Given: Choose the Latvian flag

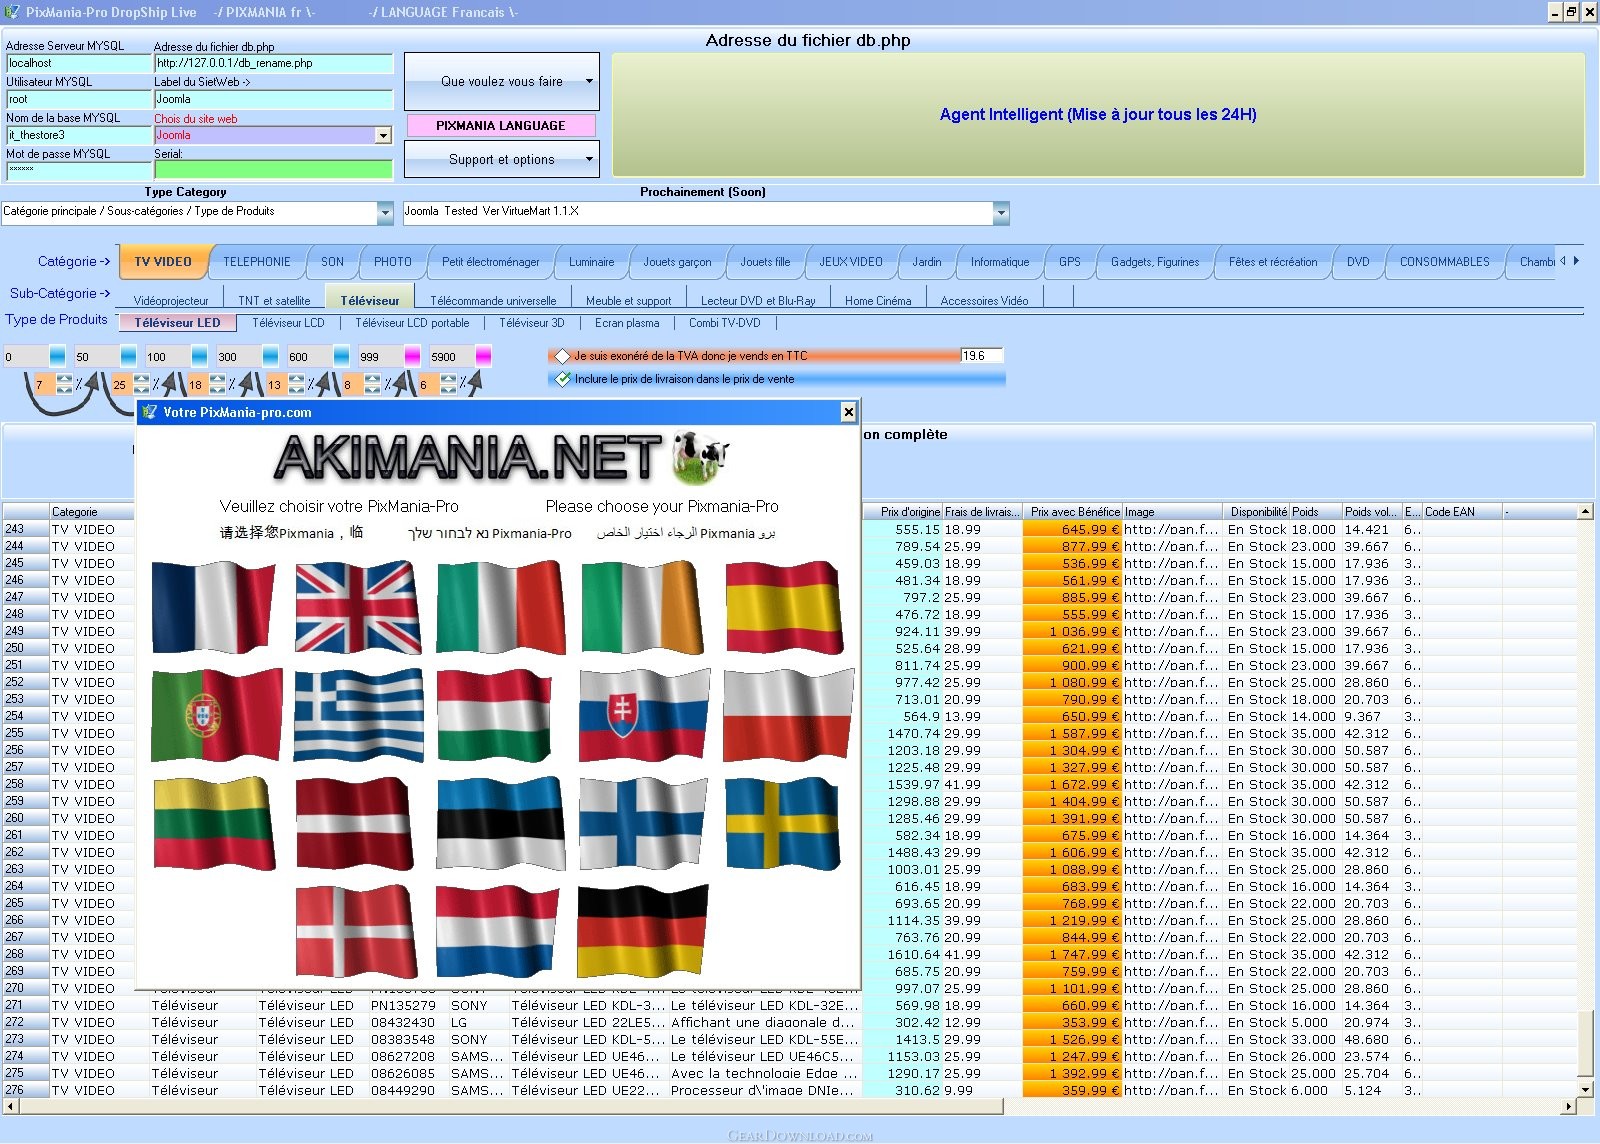Looking at the screenshot, I should pyautogui.click(x=354, y=822).
